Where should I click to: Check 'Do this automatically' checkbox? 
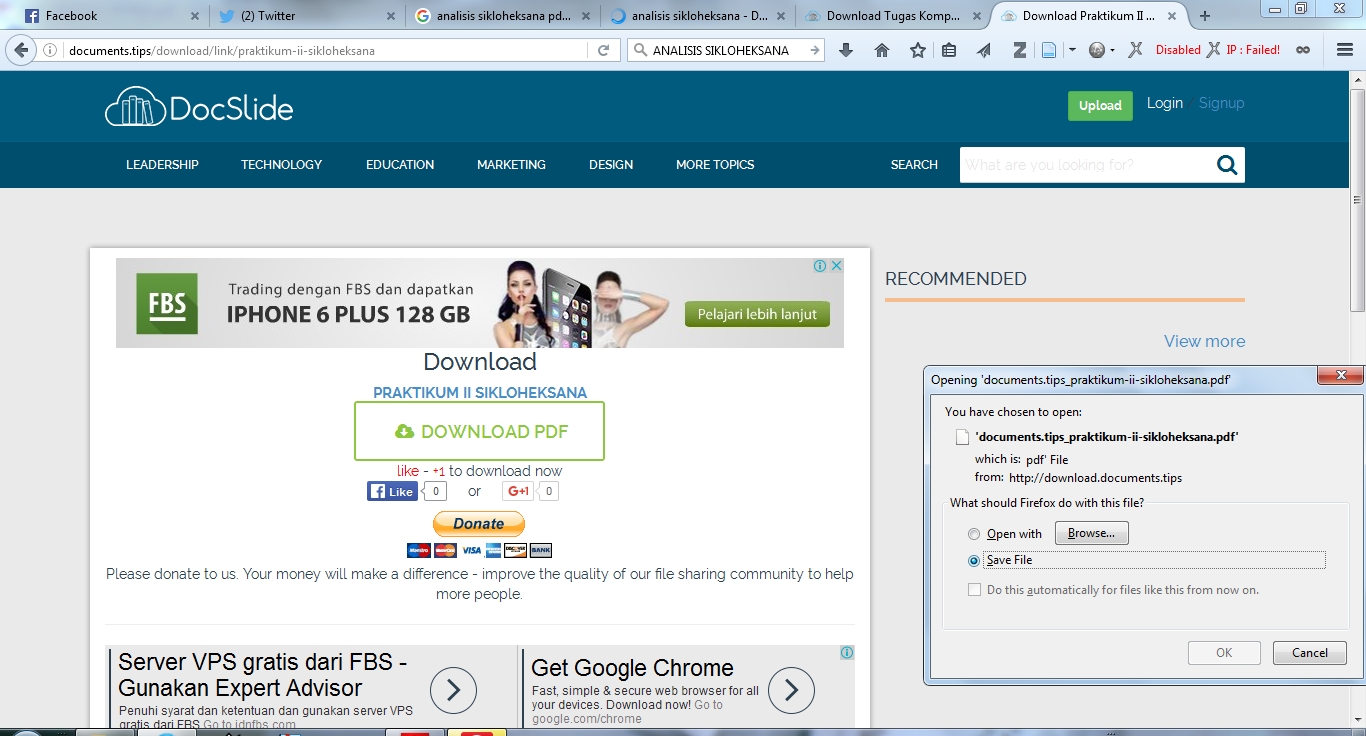point(974,590)
